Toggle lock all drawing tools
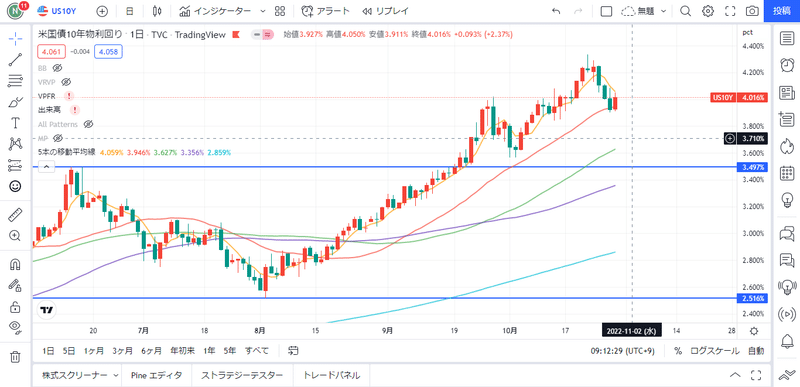Screen dimensions: 800x387 pos(15,306)
